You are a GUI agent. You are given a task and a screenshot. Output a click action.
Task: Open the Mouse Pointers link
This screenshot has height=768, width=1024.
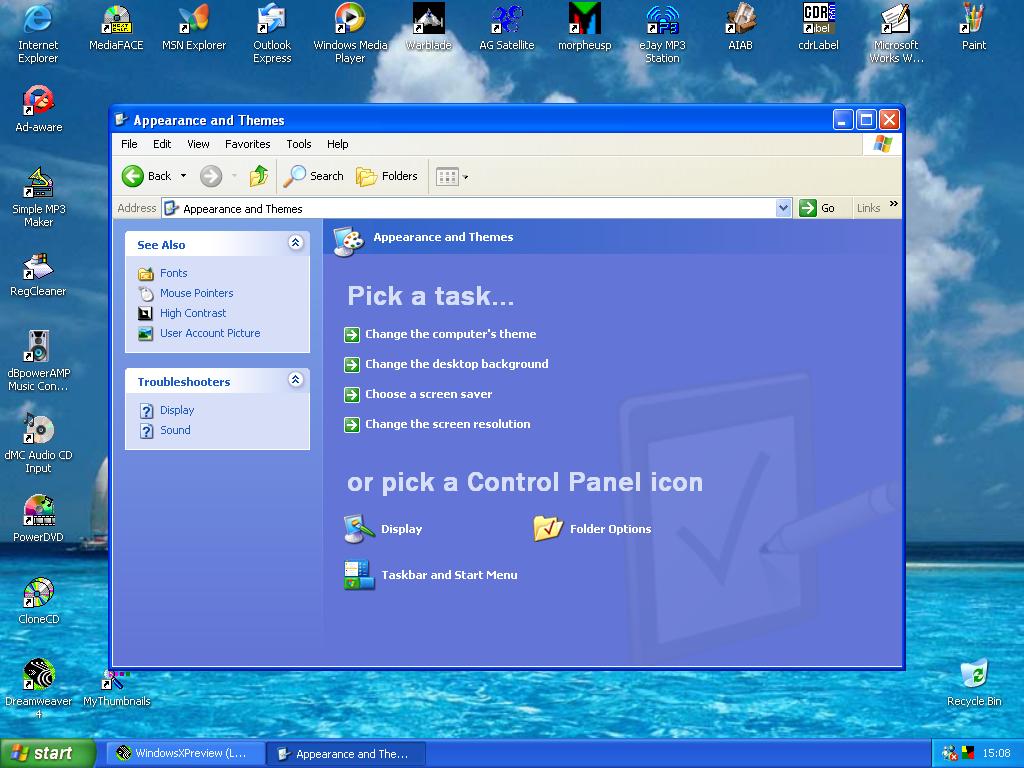point(196,293)
